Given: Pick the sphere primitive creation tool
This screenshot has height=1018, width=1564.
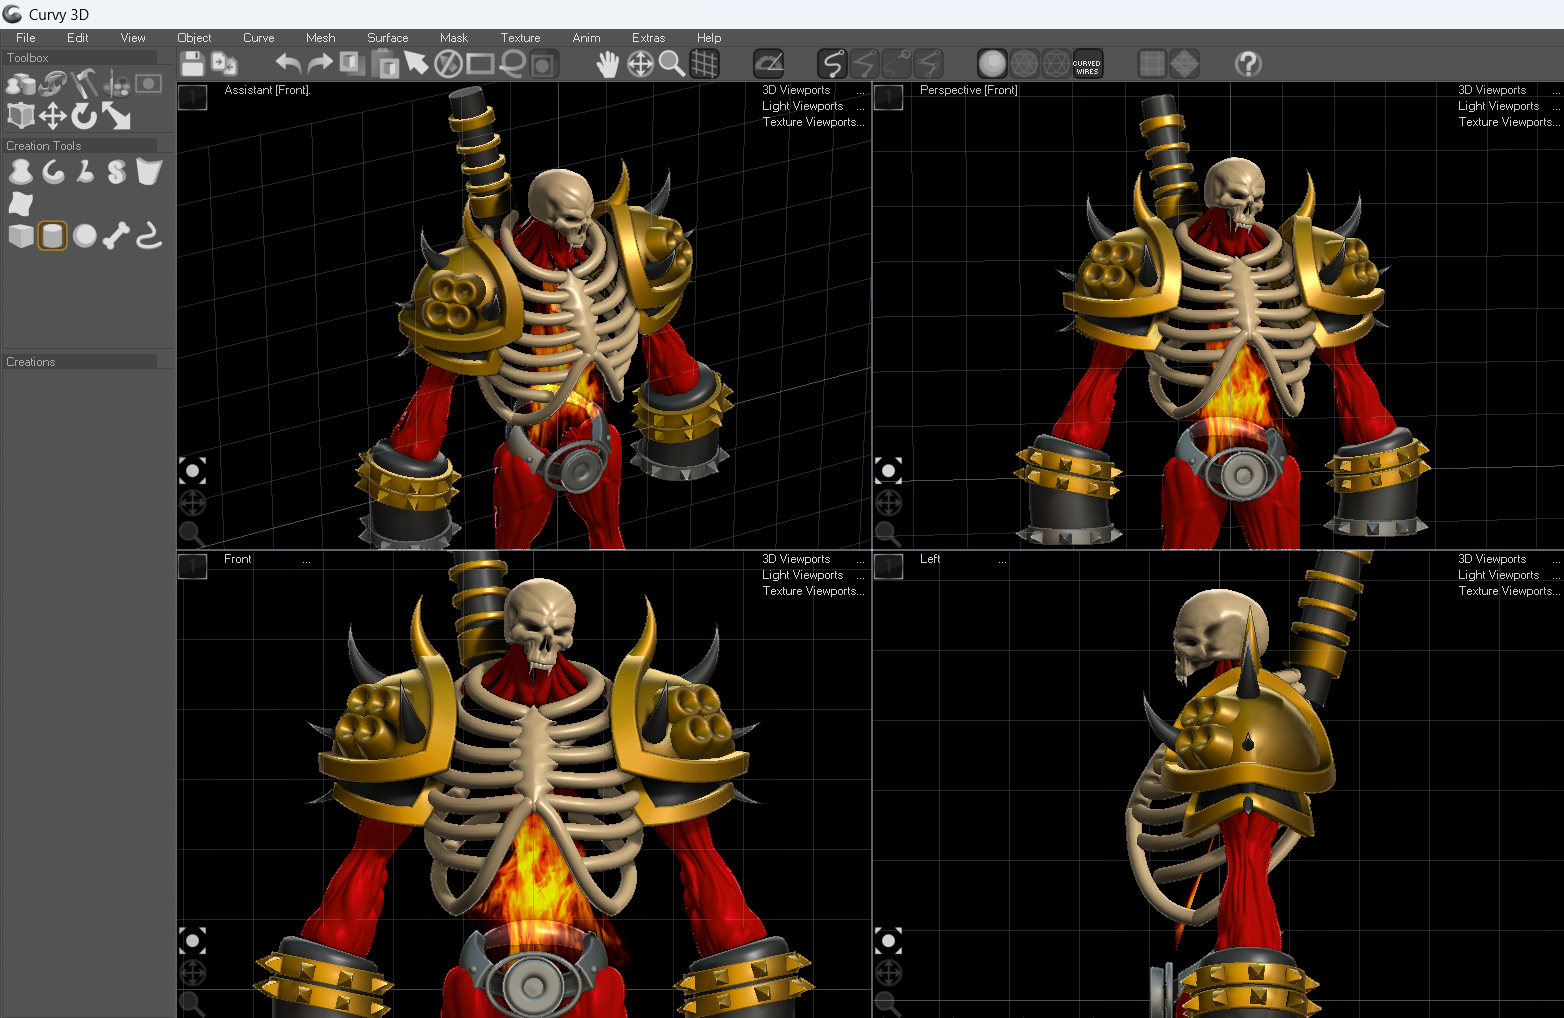Looking at the screenshot, I should [85, 236].
